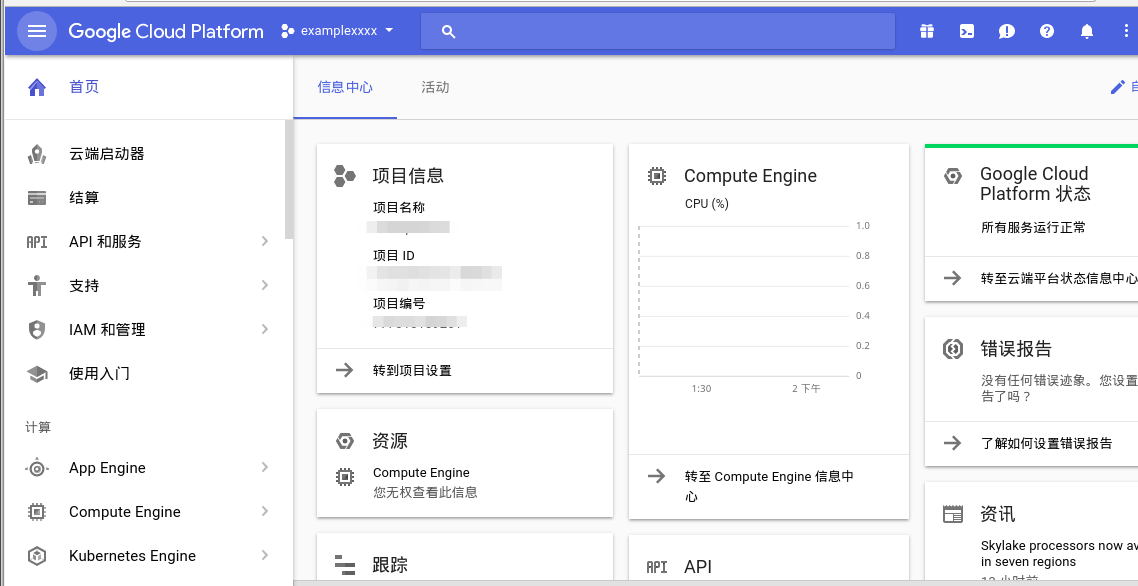Expand the Compute Engine sidebar chevron
Viewport: 1138px width, 586px height.
(x=265, y=511)
